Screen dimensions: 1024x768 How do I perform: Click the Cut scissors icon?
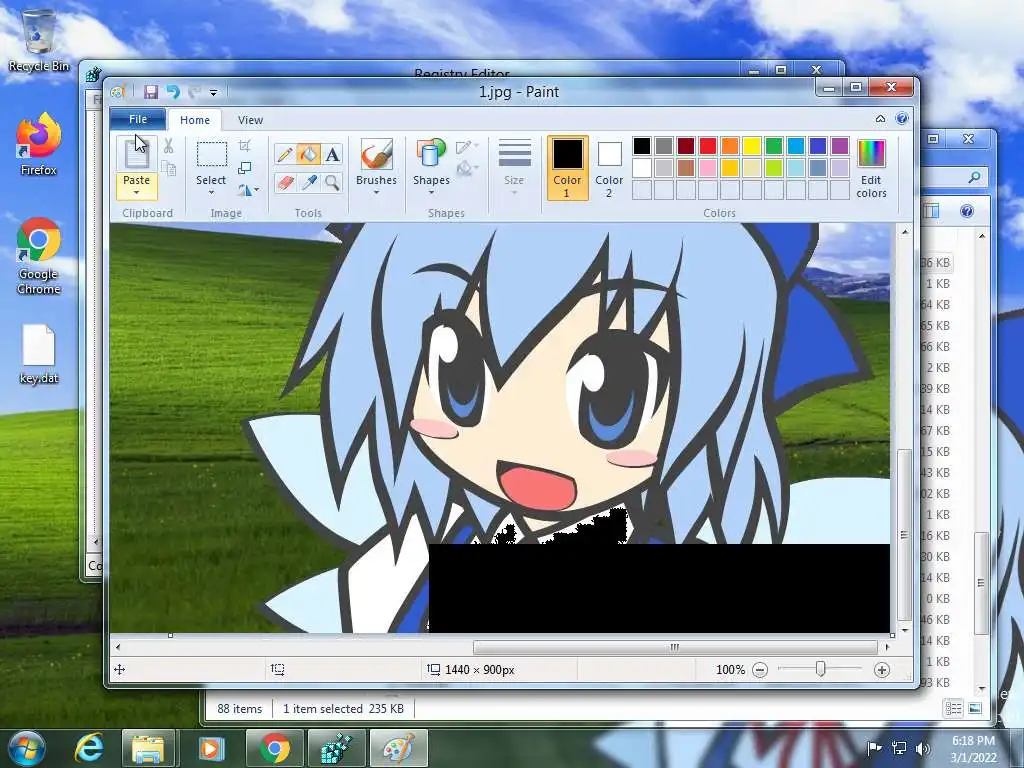coord(168,146)
